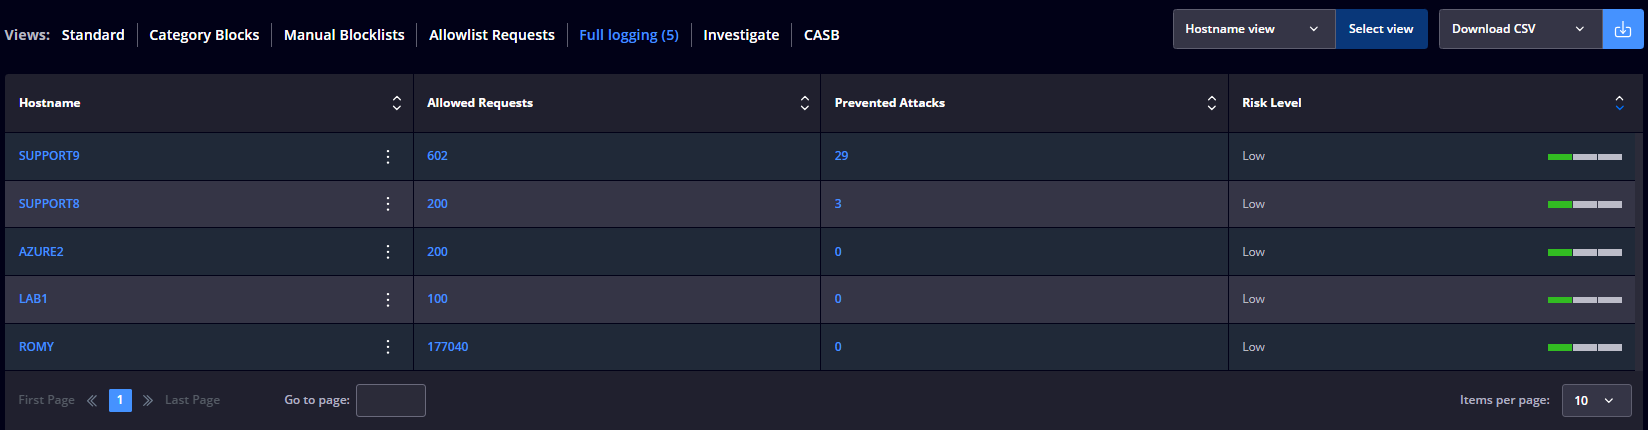The image size is (1648, 430).
Task: Open the three-dot menu for AZURE2
Action: (x=388, y=252)
